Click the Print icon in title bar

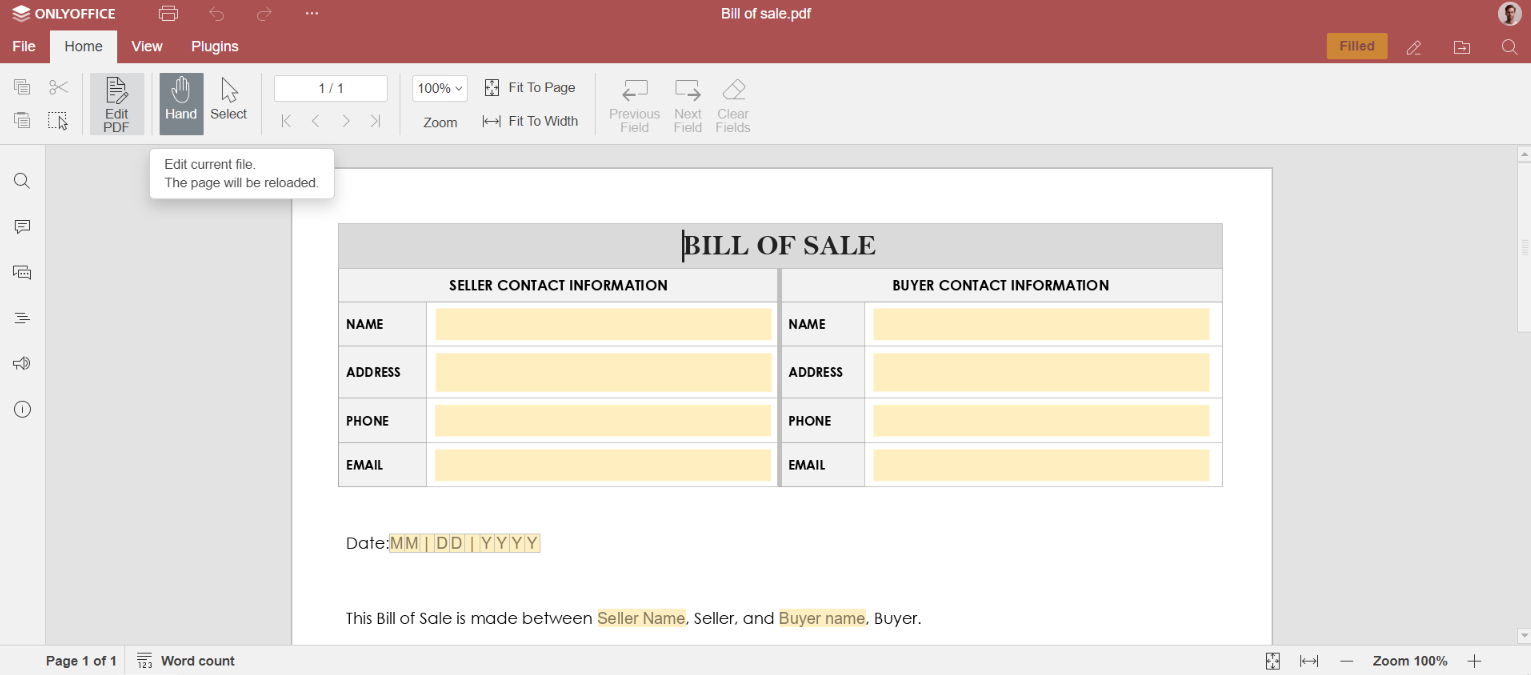pyautogui.click(x=168, y=14)
